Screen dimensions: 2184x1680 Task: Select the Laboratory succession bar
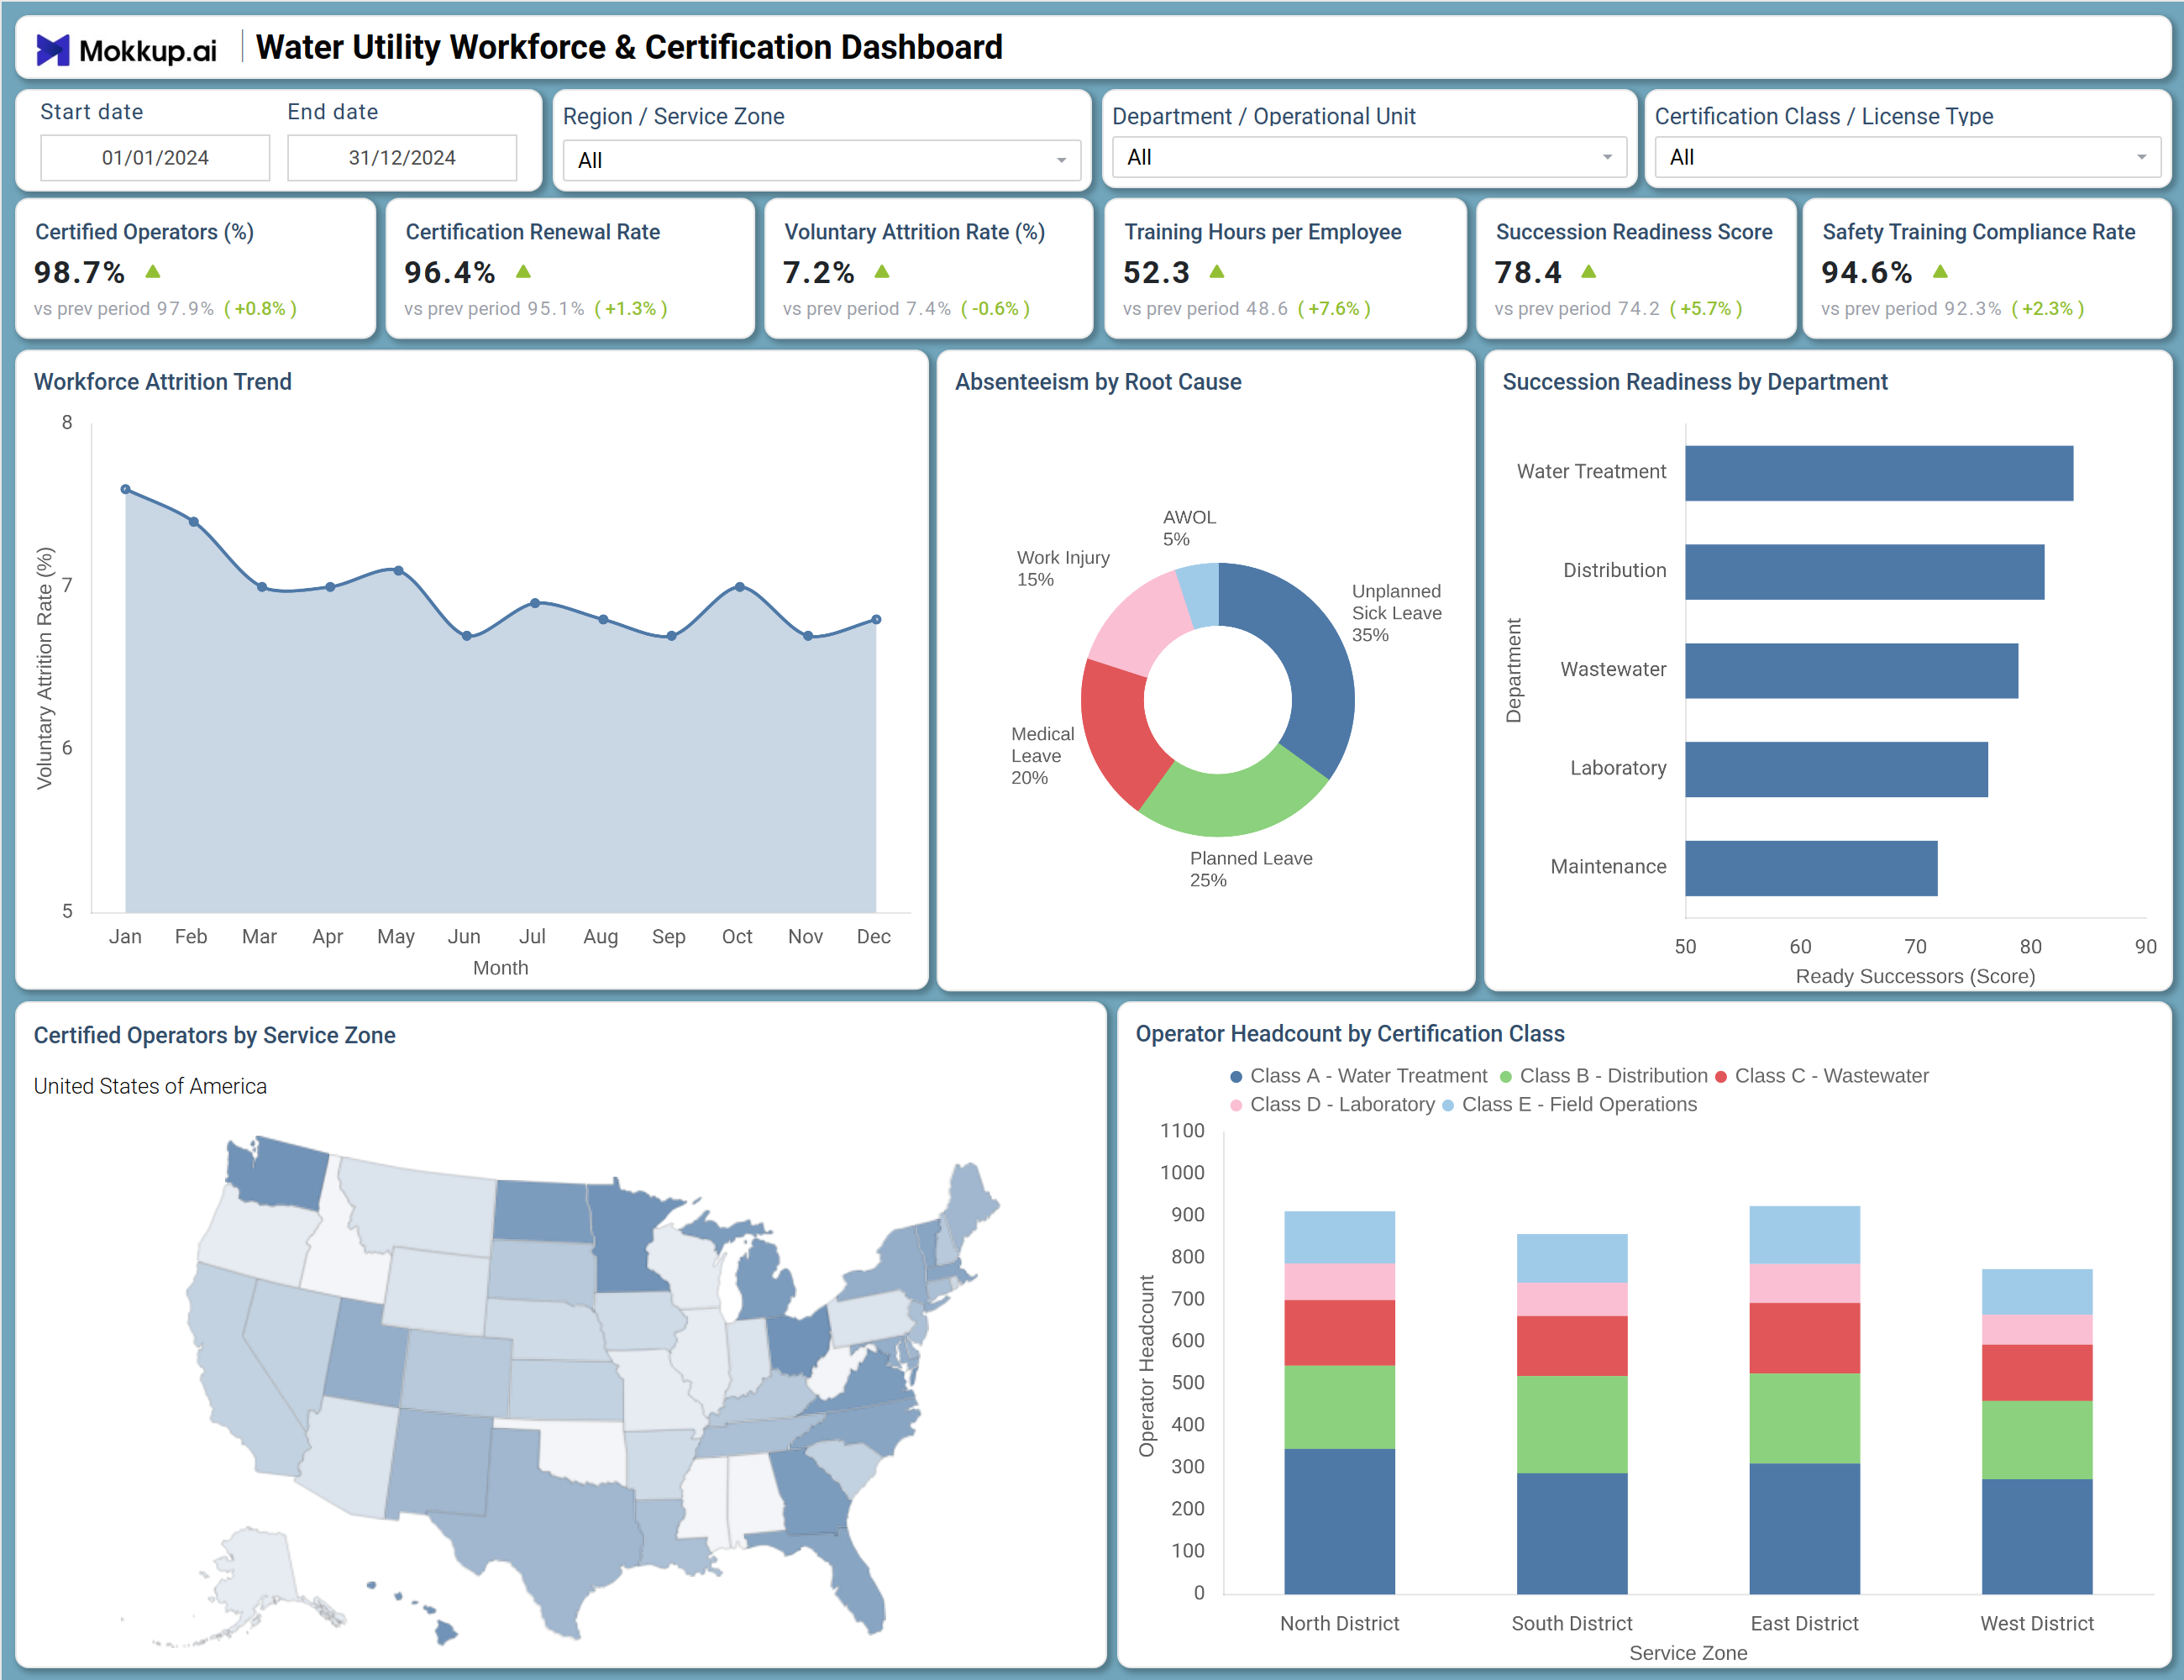click(1837, 770)
